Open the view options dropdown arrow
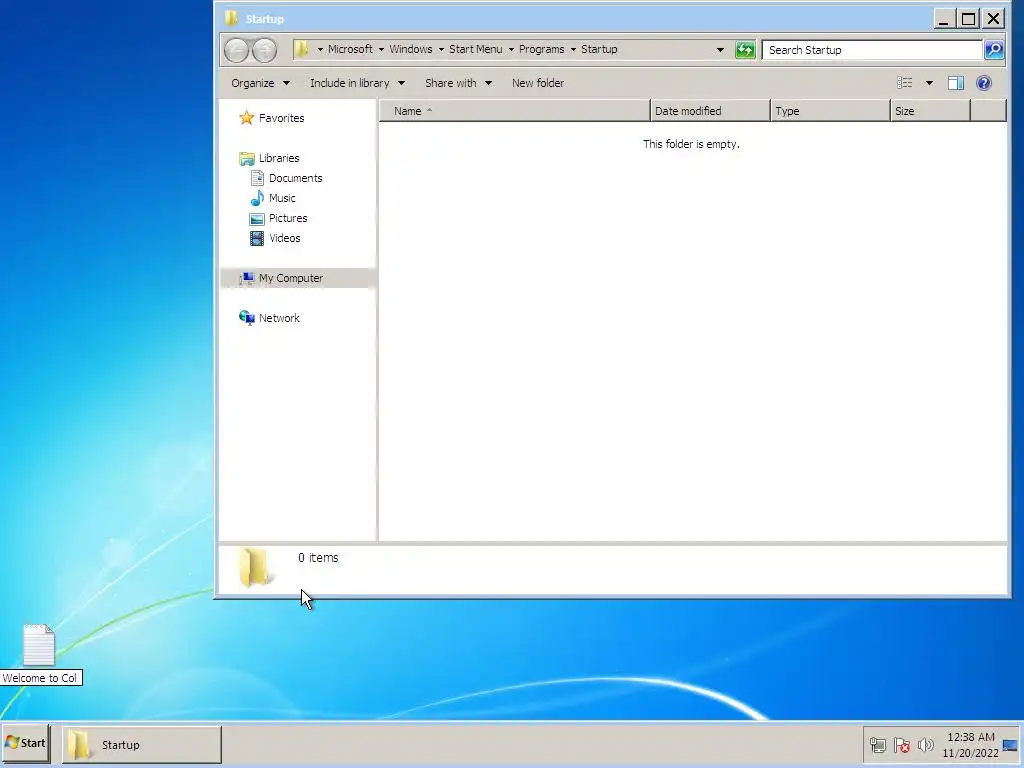 point(929,83)
